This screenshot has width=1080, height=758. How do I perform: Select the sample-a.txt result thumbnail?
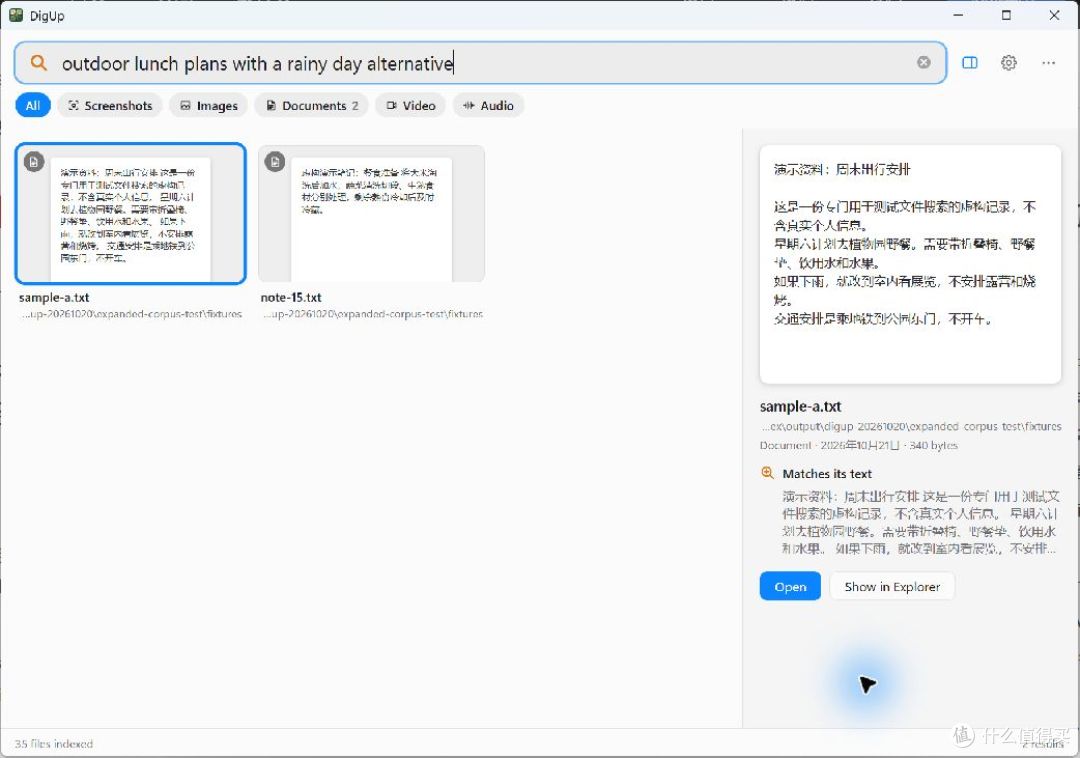pyautogui.click(x=131, y=213)
